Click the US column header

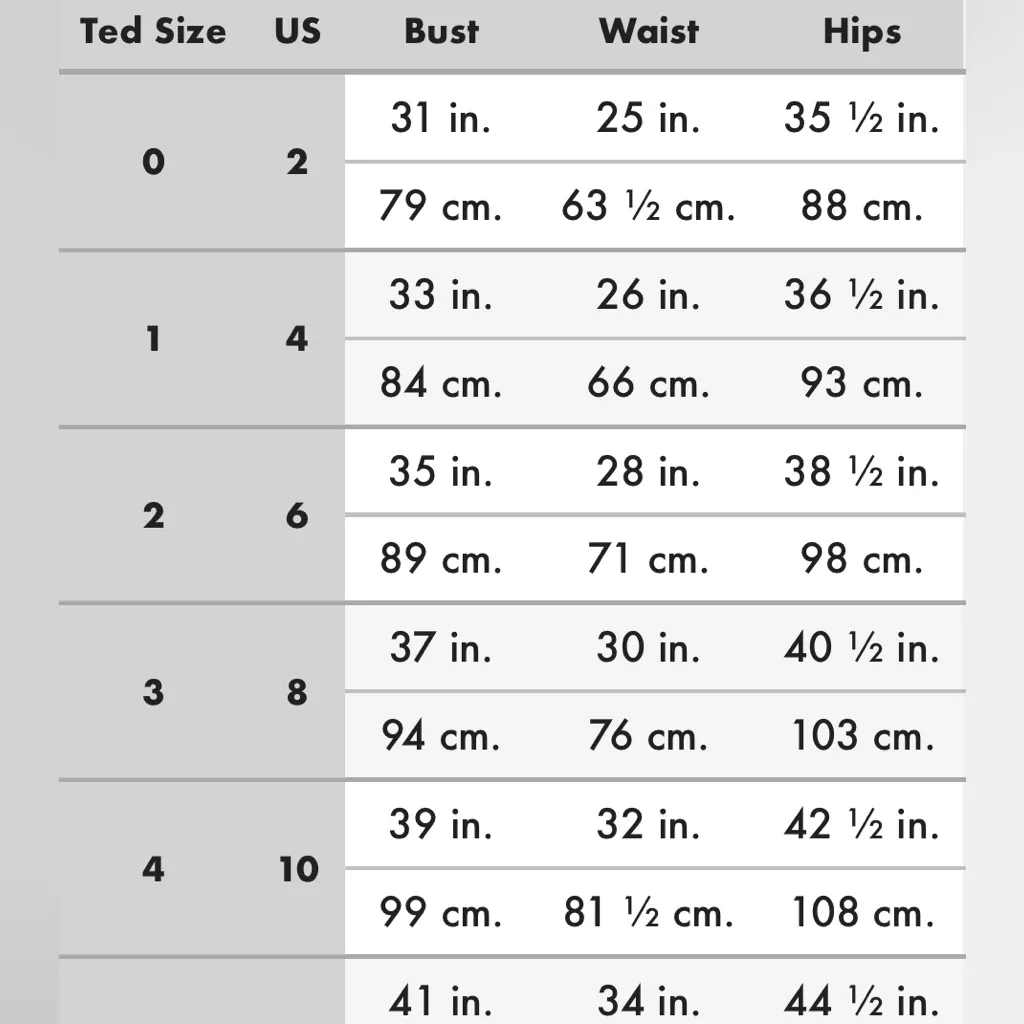click(297, 32)
